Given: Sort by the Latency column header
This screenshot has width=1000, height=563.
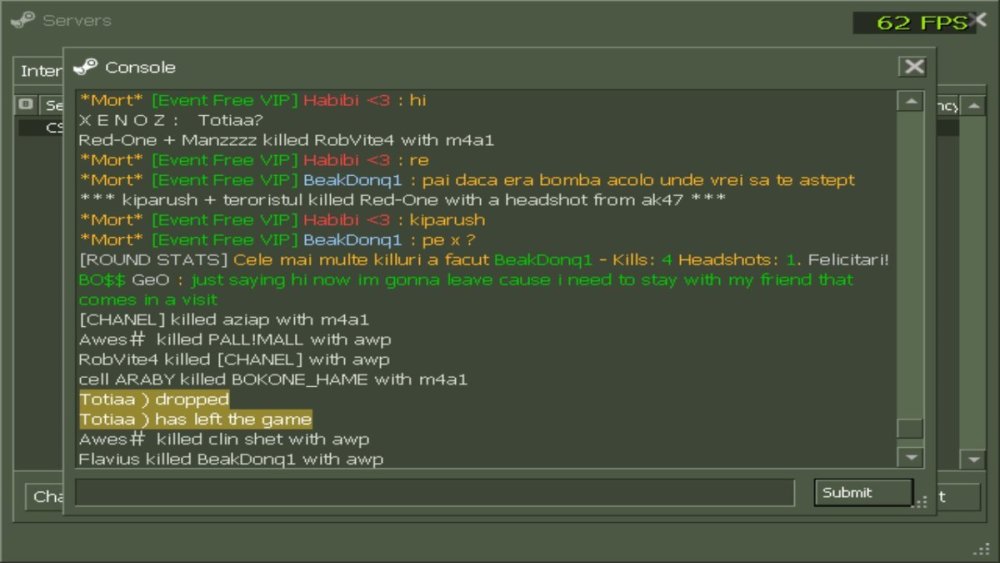Looking at the screenshot, I should [947, 106].
